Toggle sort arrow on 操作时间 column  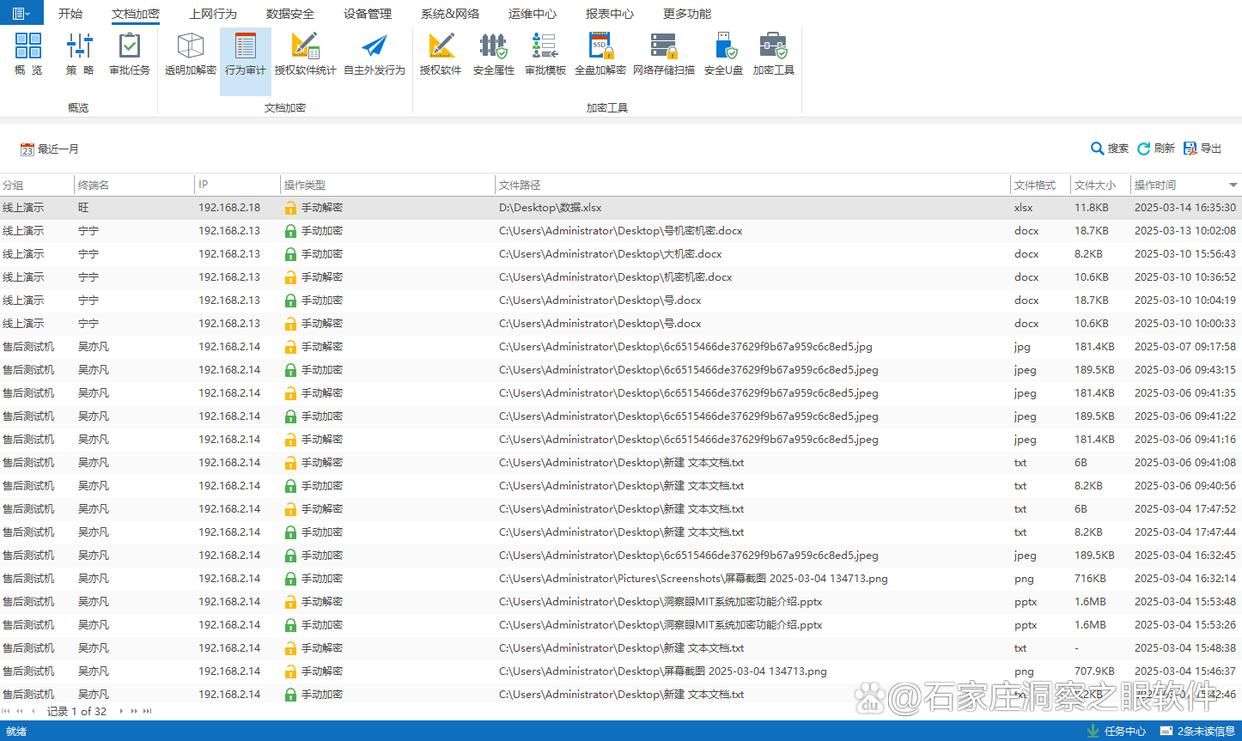pyautogui.click(x=1233, y=185)
